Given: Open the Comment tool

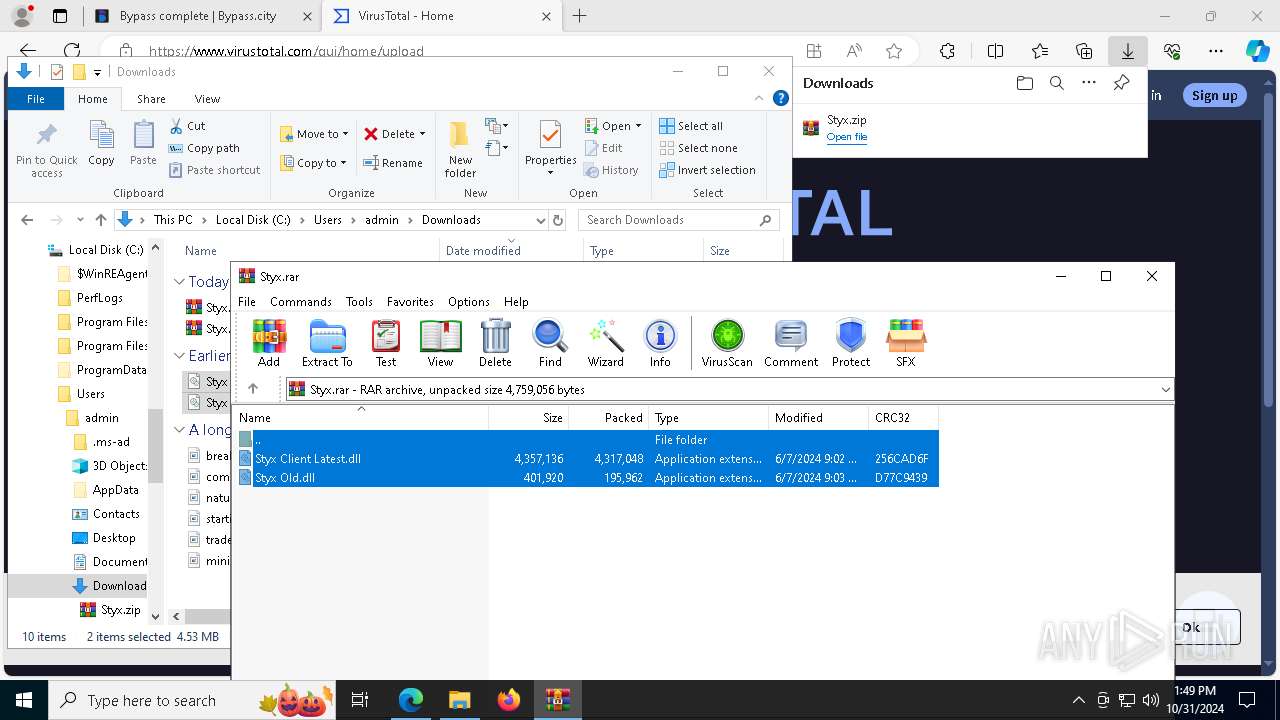Looking at the screenshot, I should (791, 343).
